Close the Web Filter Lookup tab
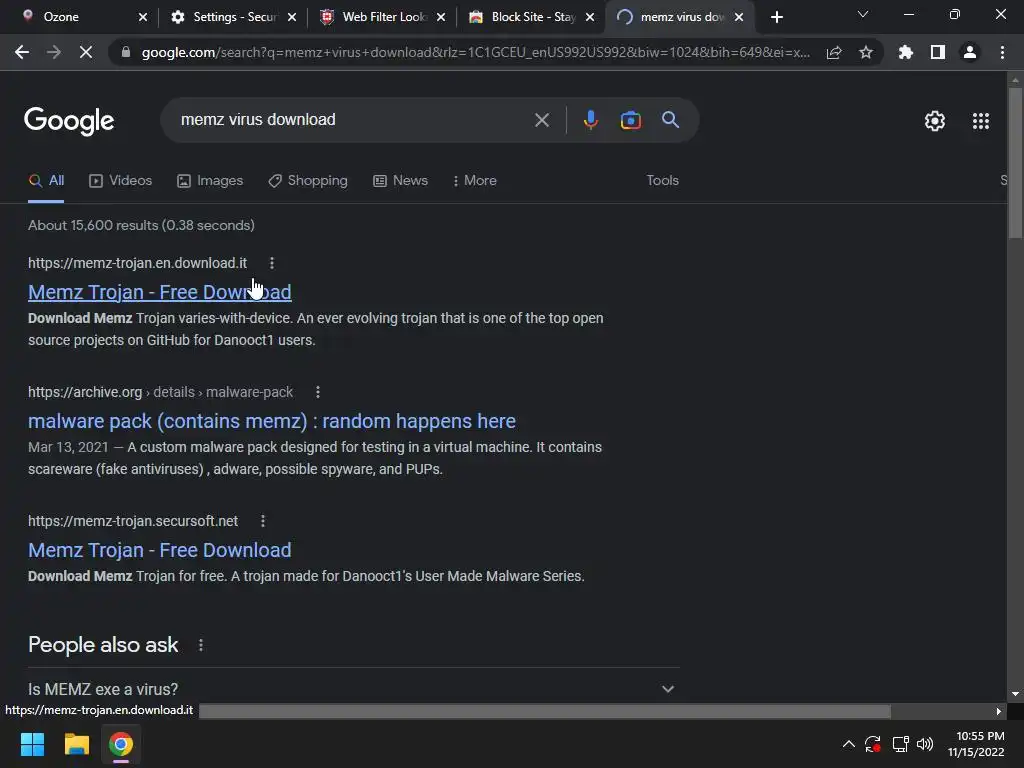The height and width of the screenshot is (768, 1024). point(441,17)
